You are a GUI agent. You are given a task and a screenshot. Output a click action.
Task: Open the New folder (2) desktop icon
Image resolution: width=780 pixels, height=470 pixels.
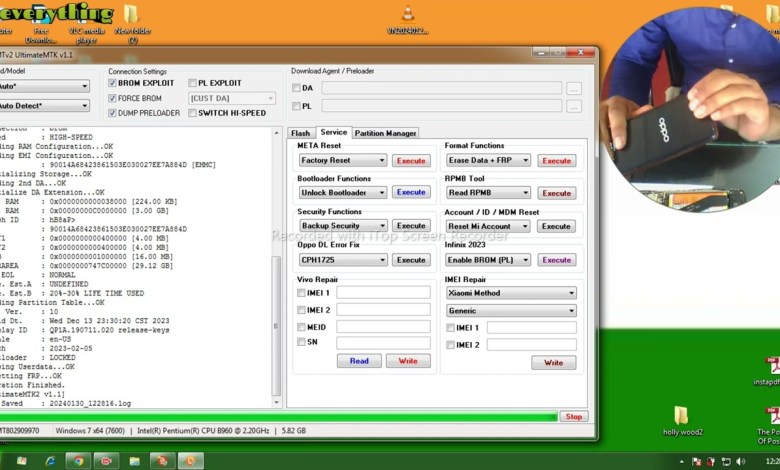click(132, 22)
